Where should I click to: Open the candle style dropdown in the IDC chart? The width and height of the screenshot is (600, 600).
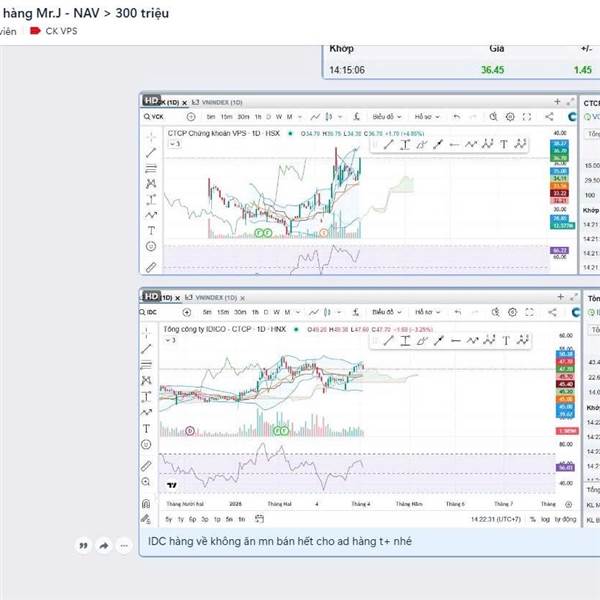pos(339,312)
